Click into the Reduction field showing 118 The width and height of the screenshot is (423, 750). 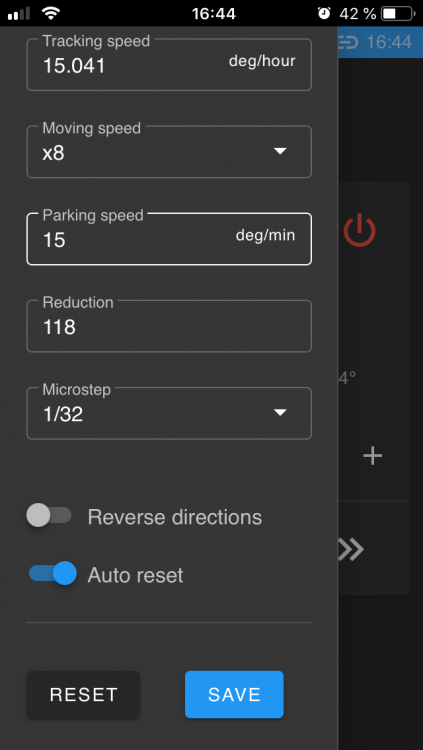pos(169,326)
